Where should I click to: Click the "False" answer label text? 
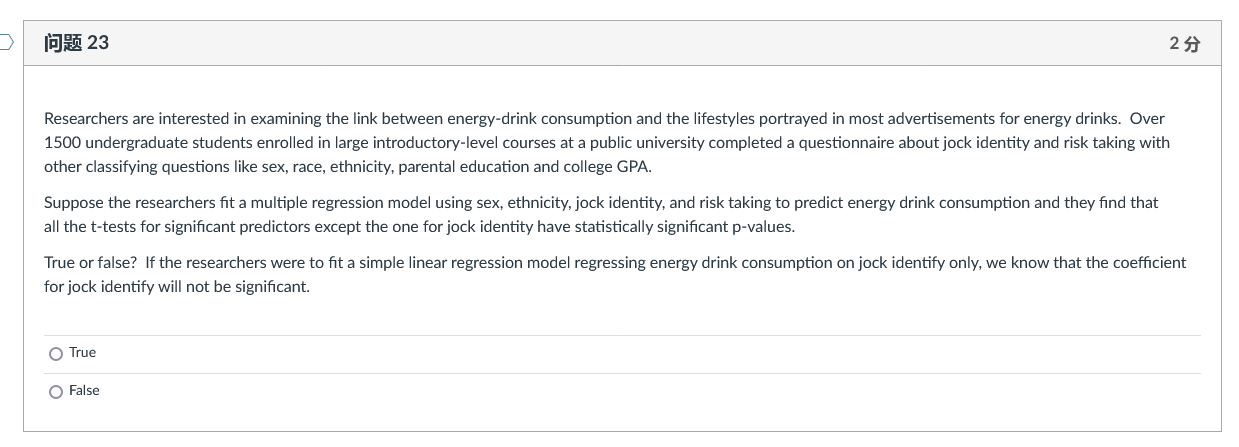(84, 391)
